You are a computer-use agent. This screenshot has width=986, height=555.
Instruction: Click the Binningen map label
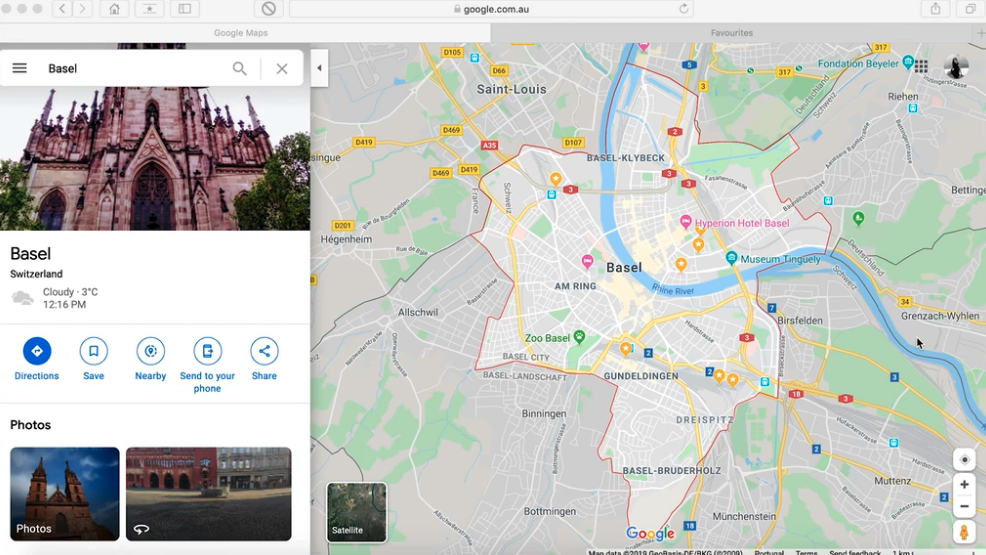tap(544, 414)
